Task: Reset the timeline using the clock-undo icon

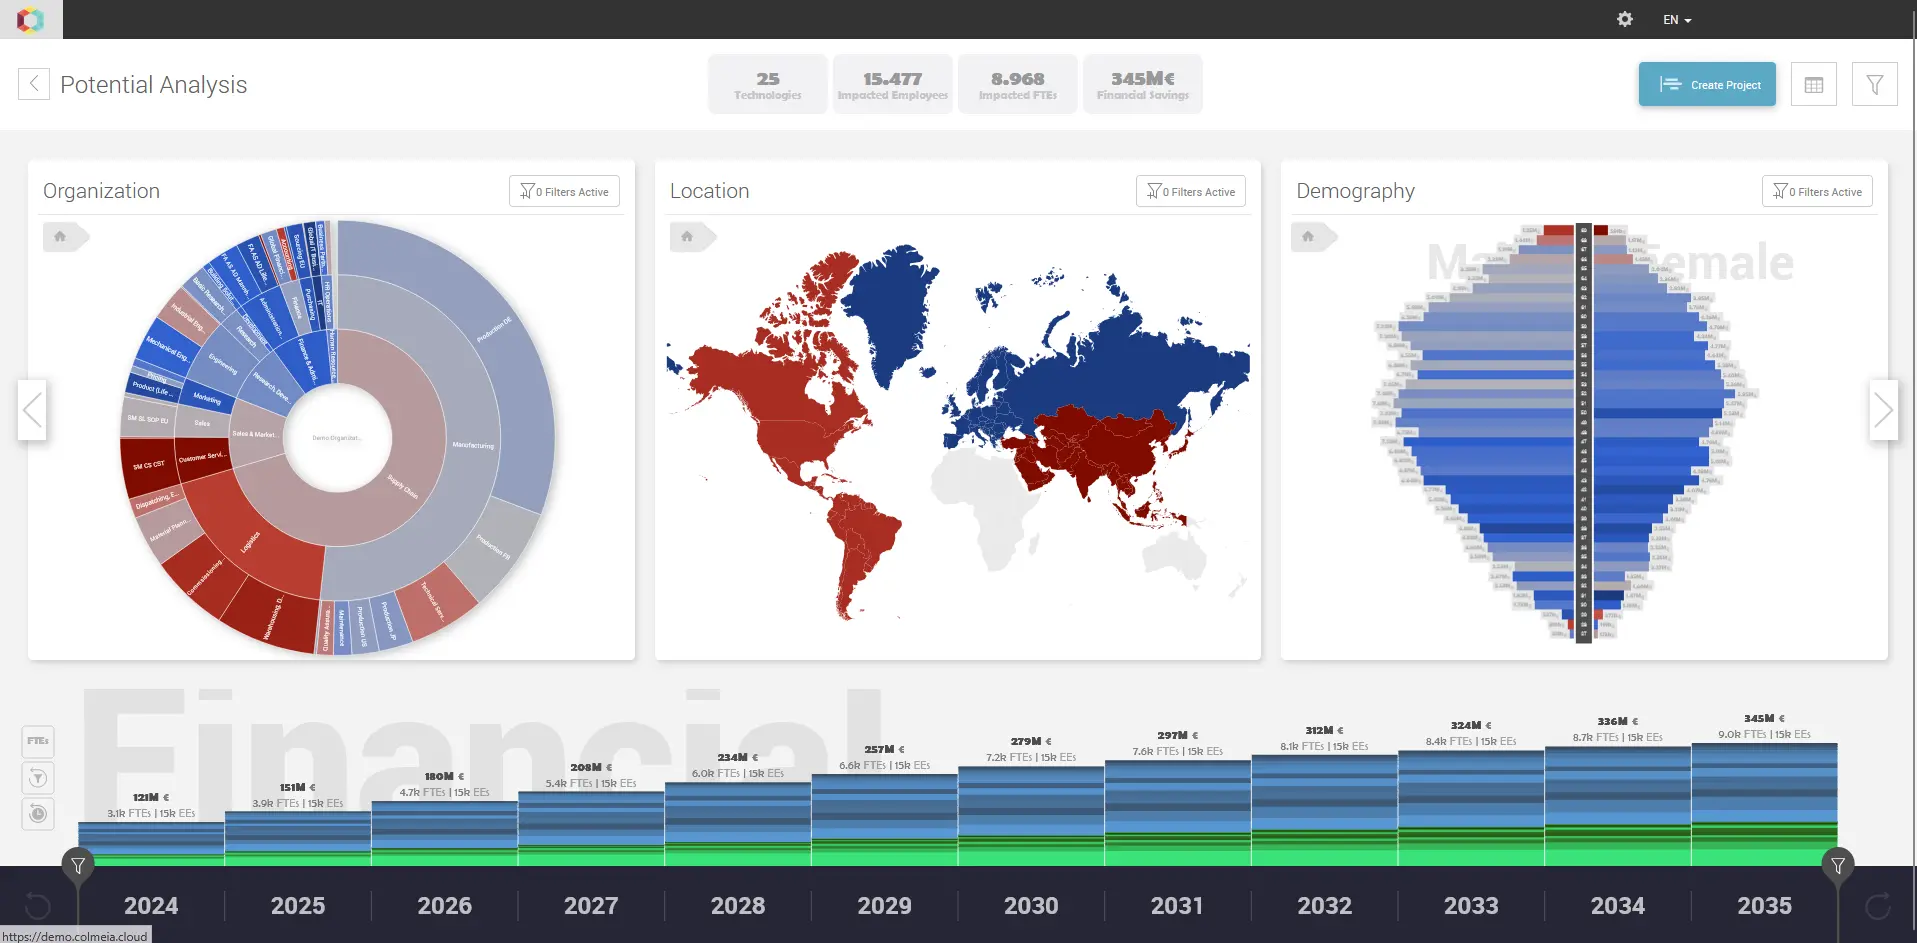Action: point(38,814)
